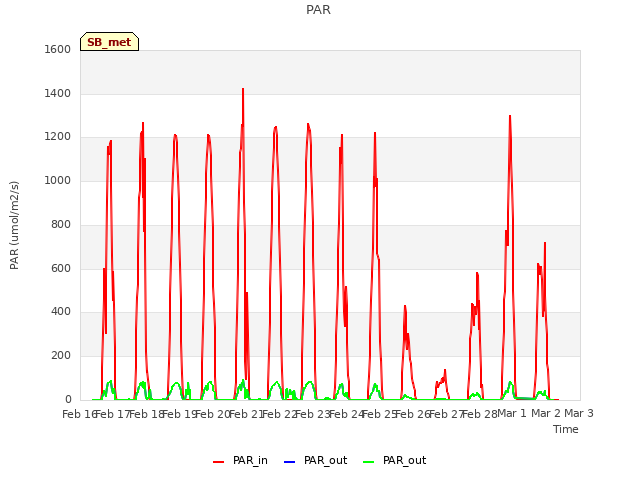640x480 pixels.
Task: Click the Feb 23 x-axis tick label
Action: [x=313, y=414]
